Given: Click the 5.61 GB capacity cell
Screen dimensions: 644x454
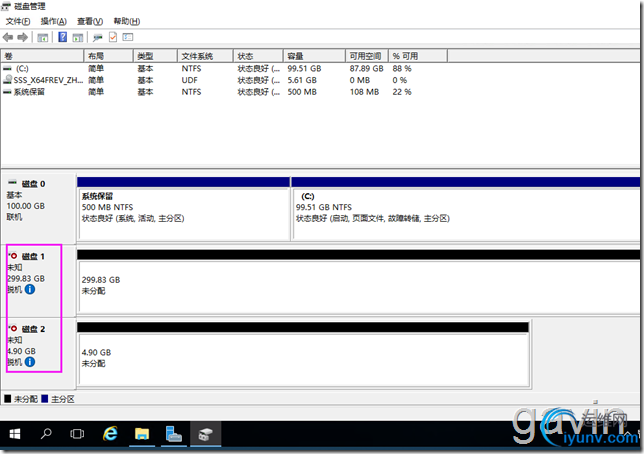Looking at the screenshot, I should point(302,80).
